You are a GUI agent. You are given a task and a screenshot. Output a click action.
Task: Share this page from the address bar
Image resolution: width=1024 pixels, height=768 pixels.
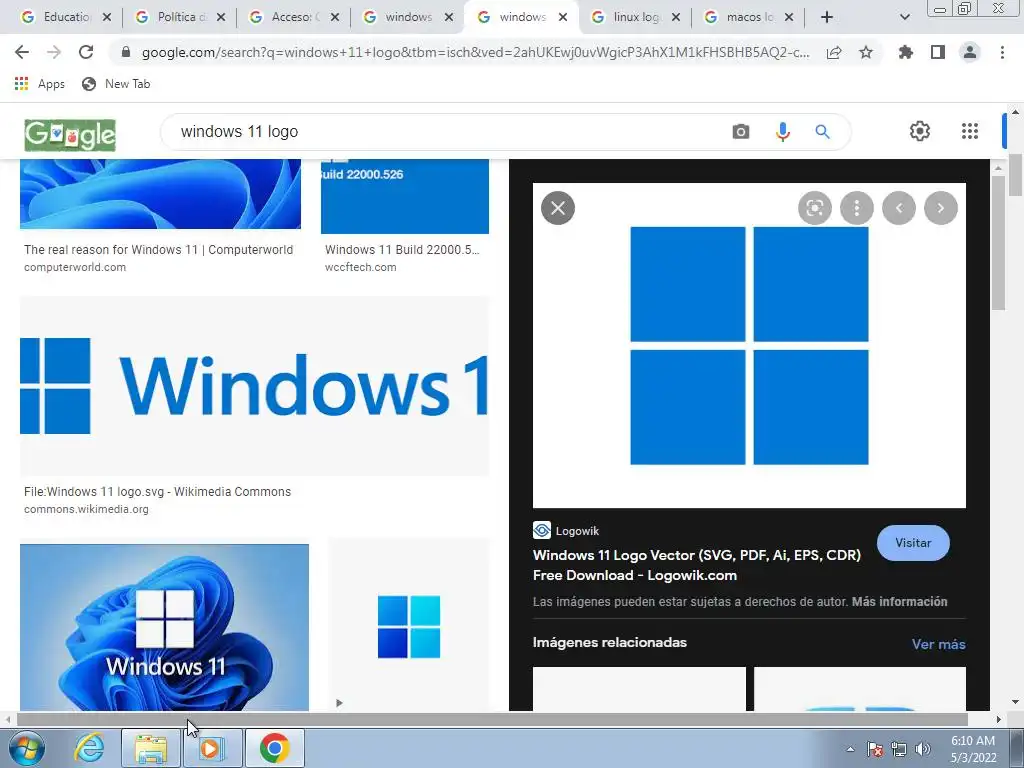834,53
